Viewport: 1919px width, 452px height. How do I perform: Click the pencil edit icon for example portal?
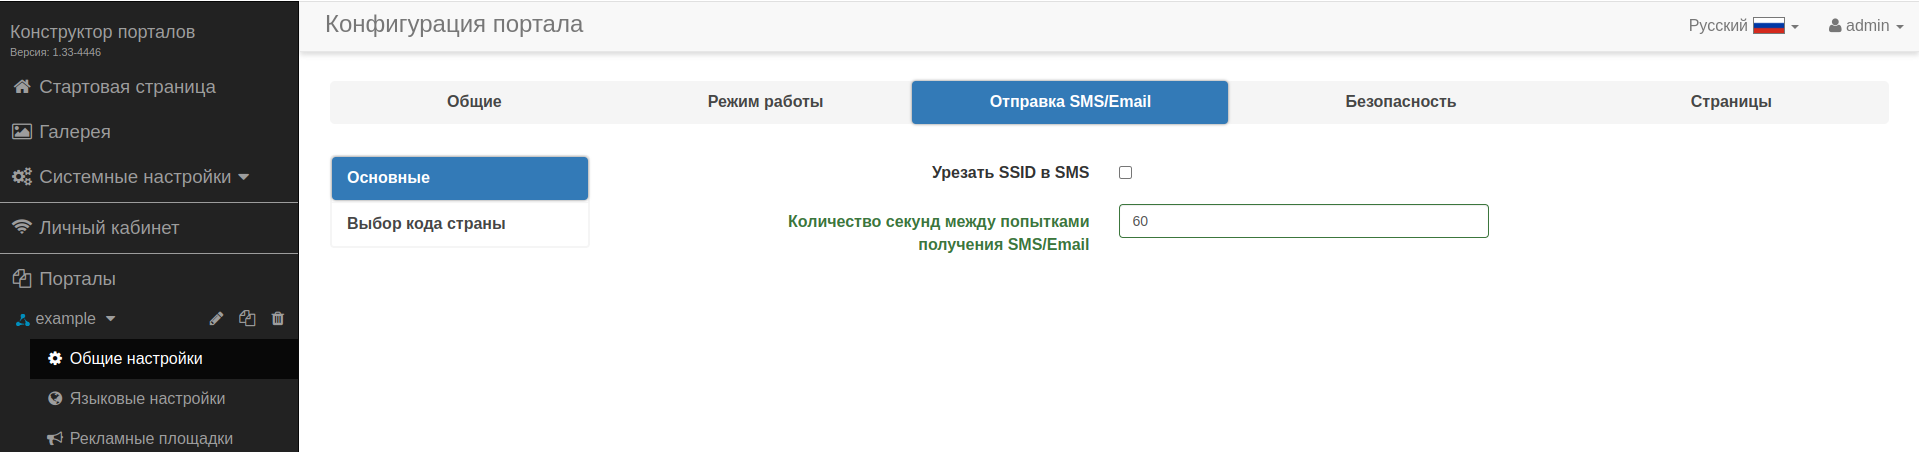pyautogui.click(x=216, y=319)
